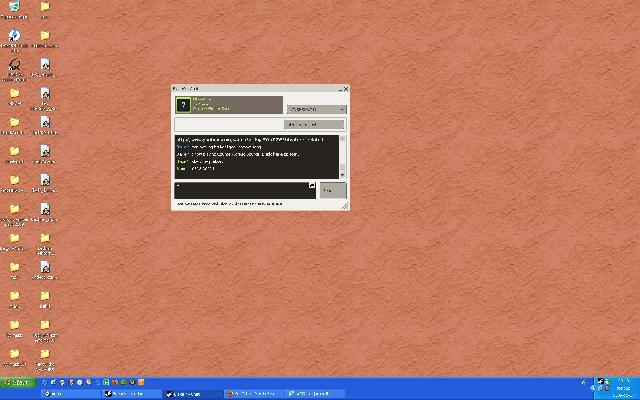Focus the dark message input box
640x400 pixels.
[x=245, y=191]
